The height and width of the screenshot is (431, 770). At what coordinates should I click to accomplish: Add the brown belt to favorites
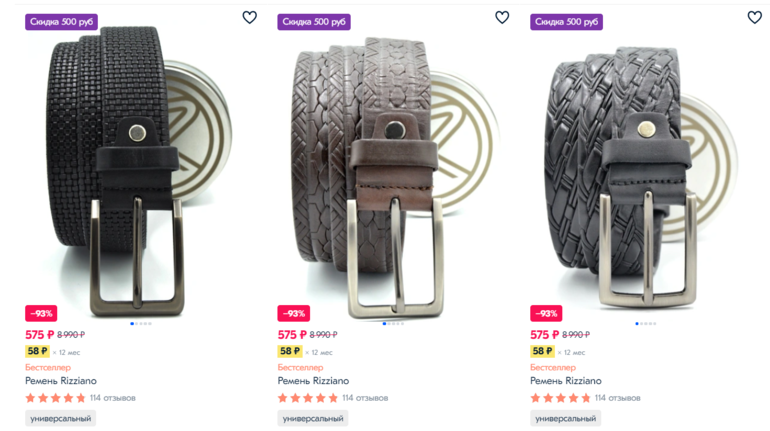point(502,17)
